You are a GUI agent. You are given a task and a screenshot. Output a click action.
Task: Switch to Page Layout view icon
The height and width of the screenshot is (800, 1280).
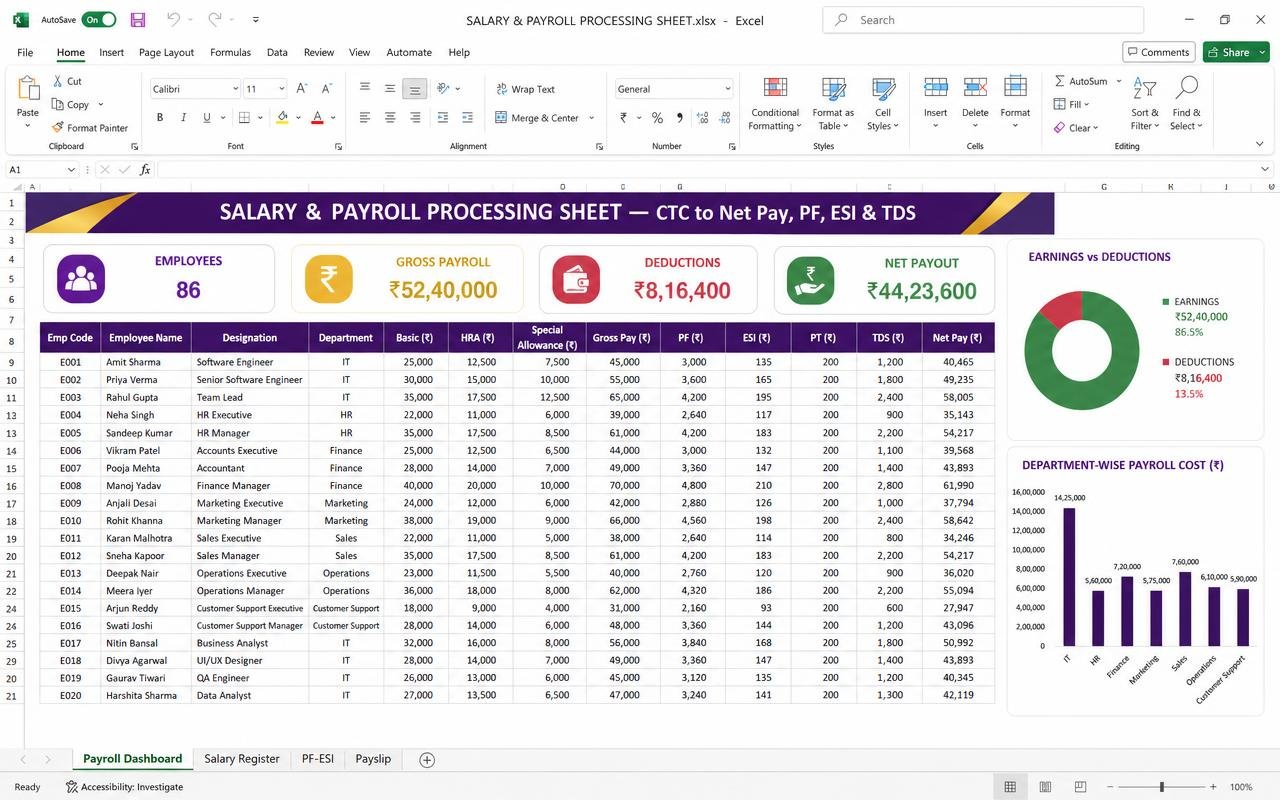point(1045,787)
